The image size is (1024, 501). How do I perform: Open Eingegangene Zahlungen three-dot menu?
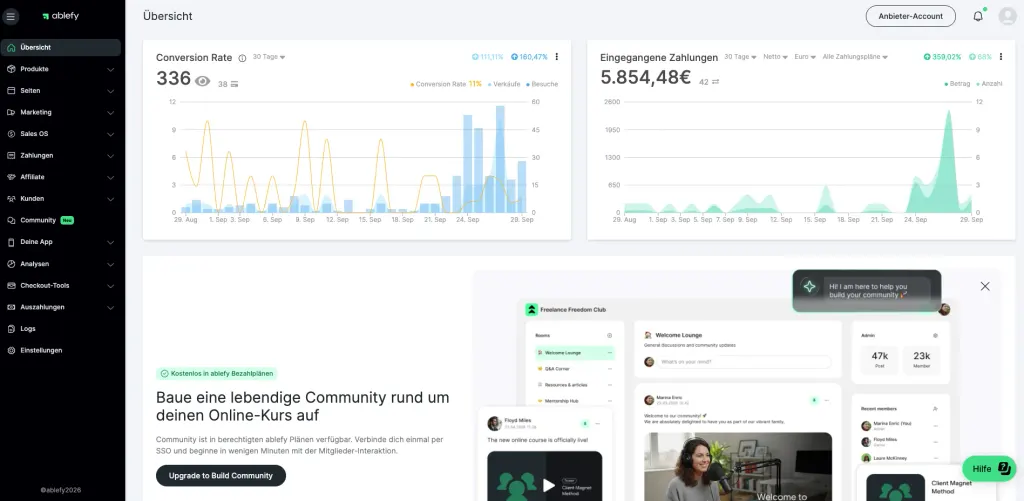click(x=1000, y=57)
